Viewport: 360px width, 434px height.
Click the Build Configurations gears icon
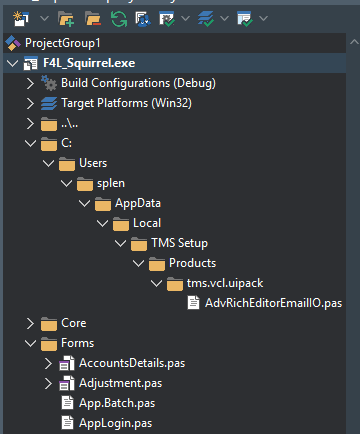click(x=49, y=83)
